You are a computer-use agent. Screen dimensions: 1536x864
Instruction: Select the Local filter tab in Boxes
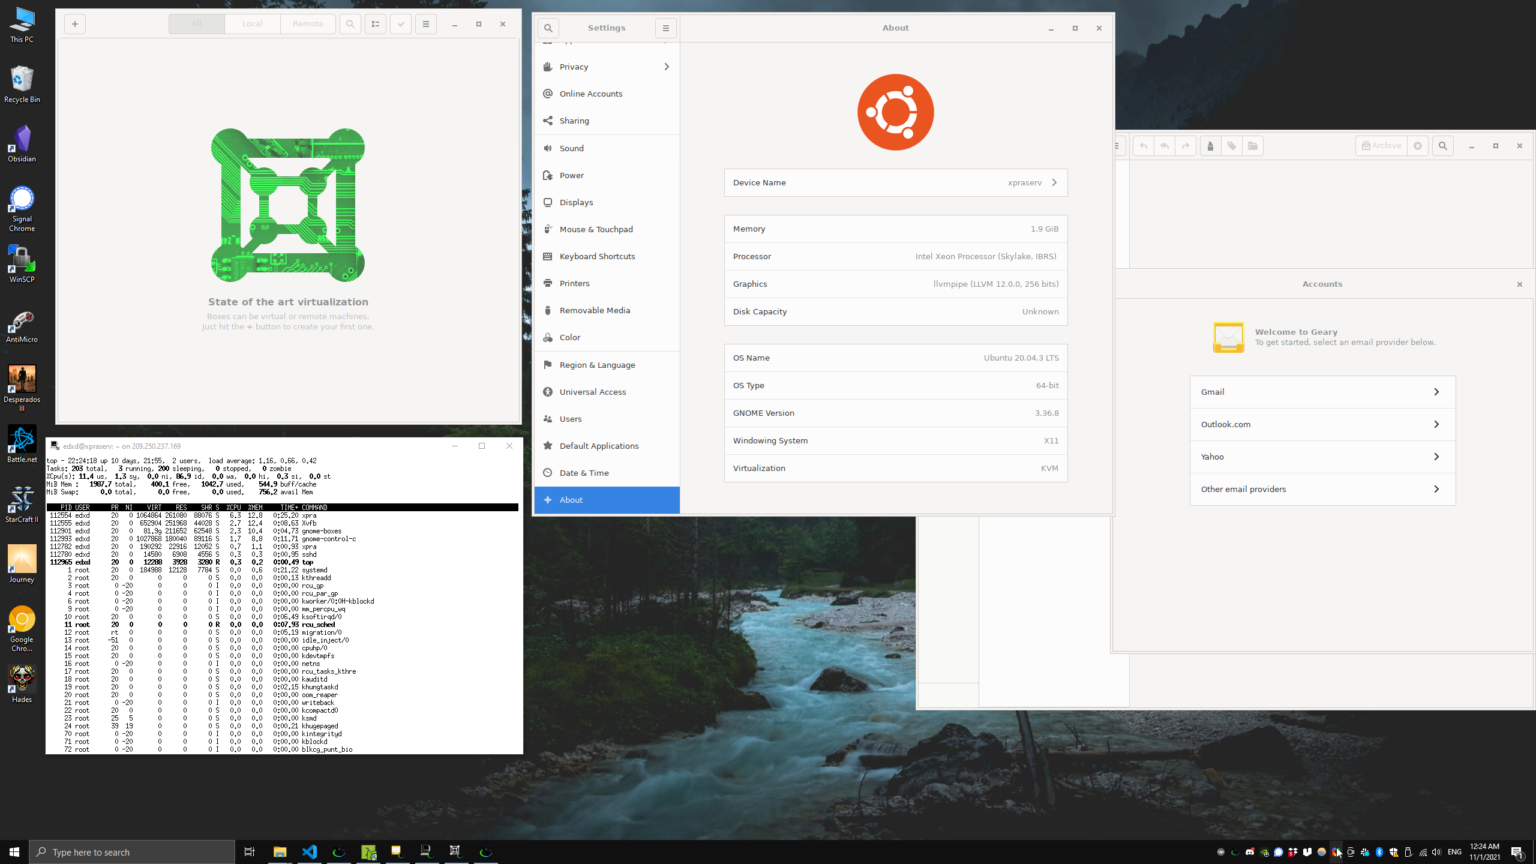click(252, 24)
